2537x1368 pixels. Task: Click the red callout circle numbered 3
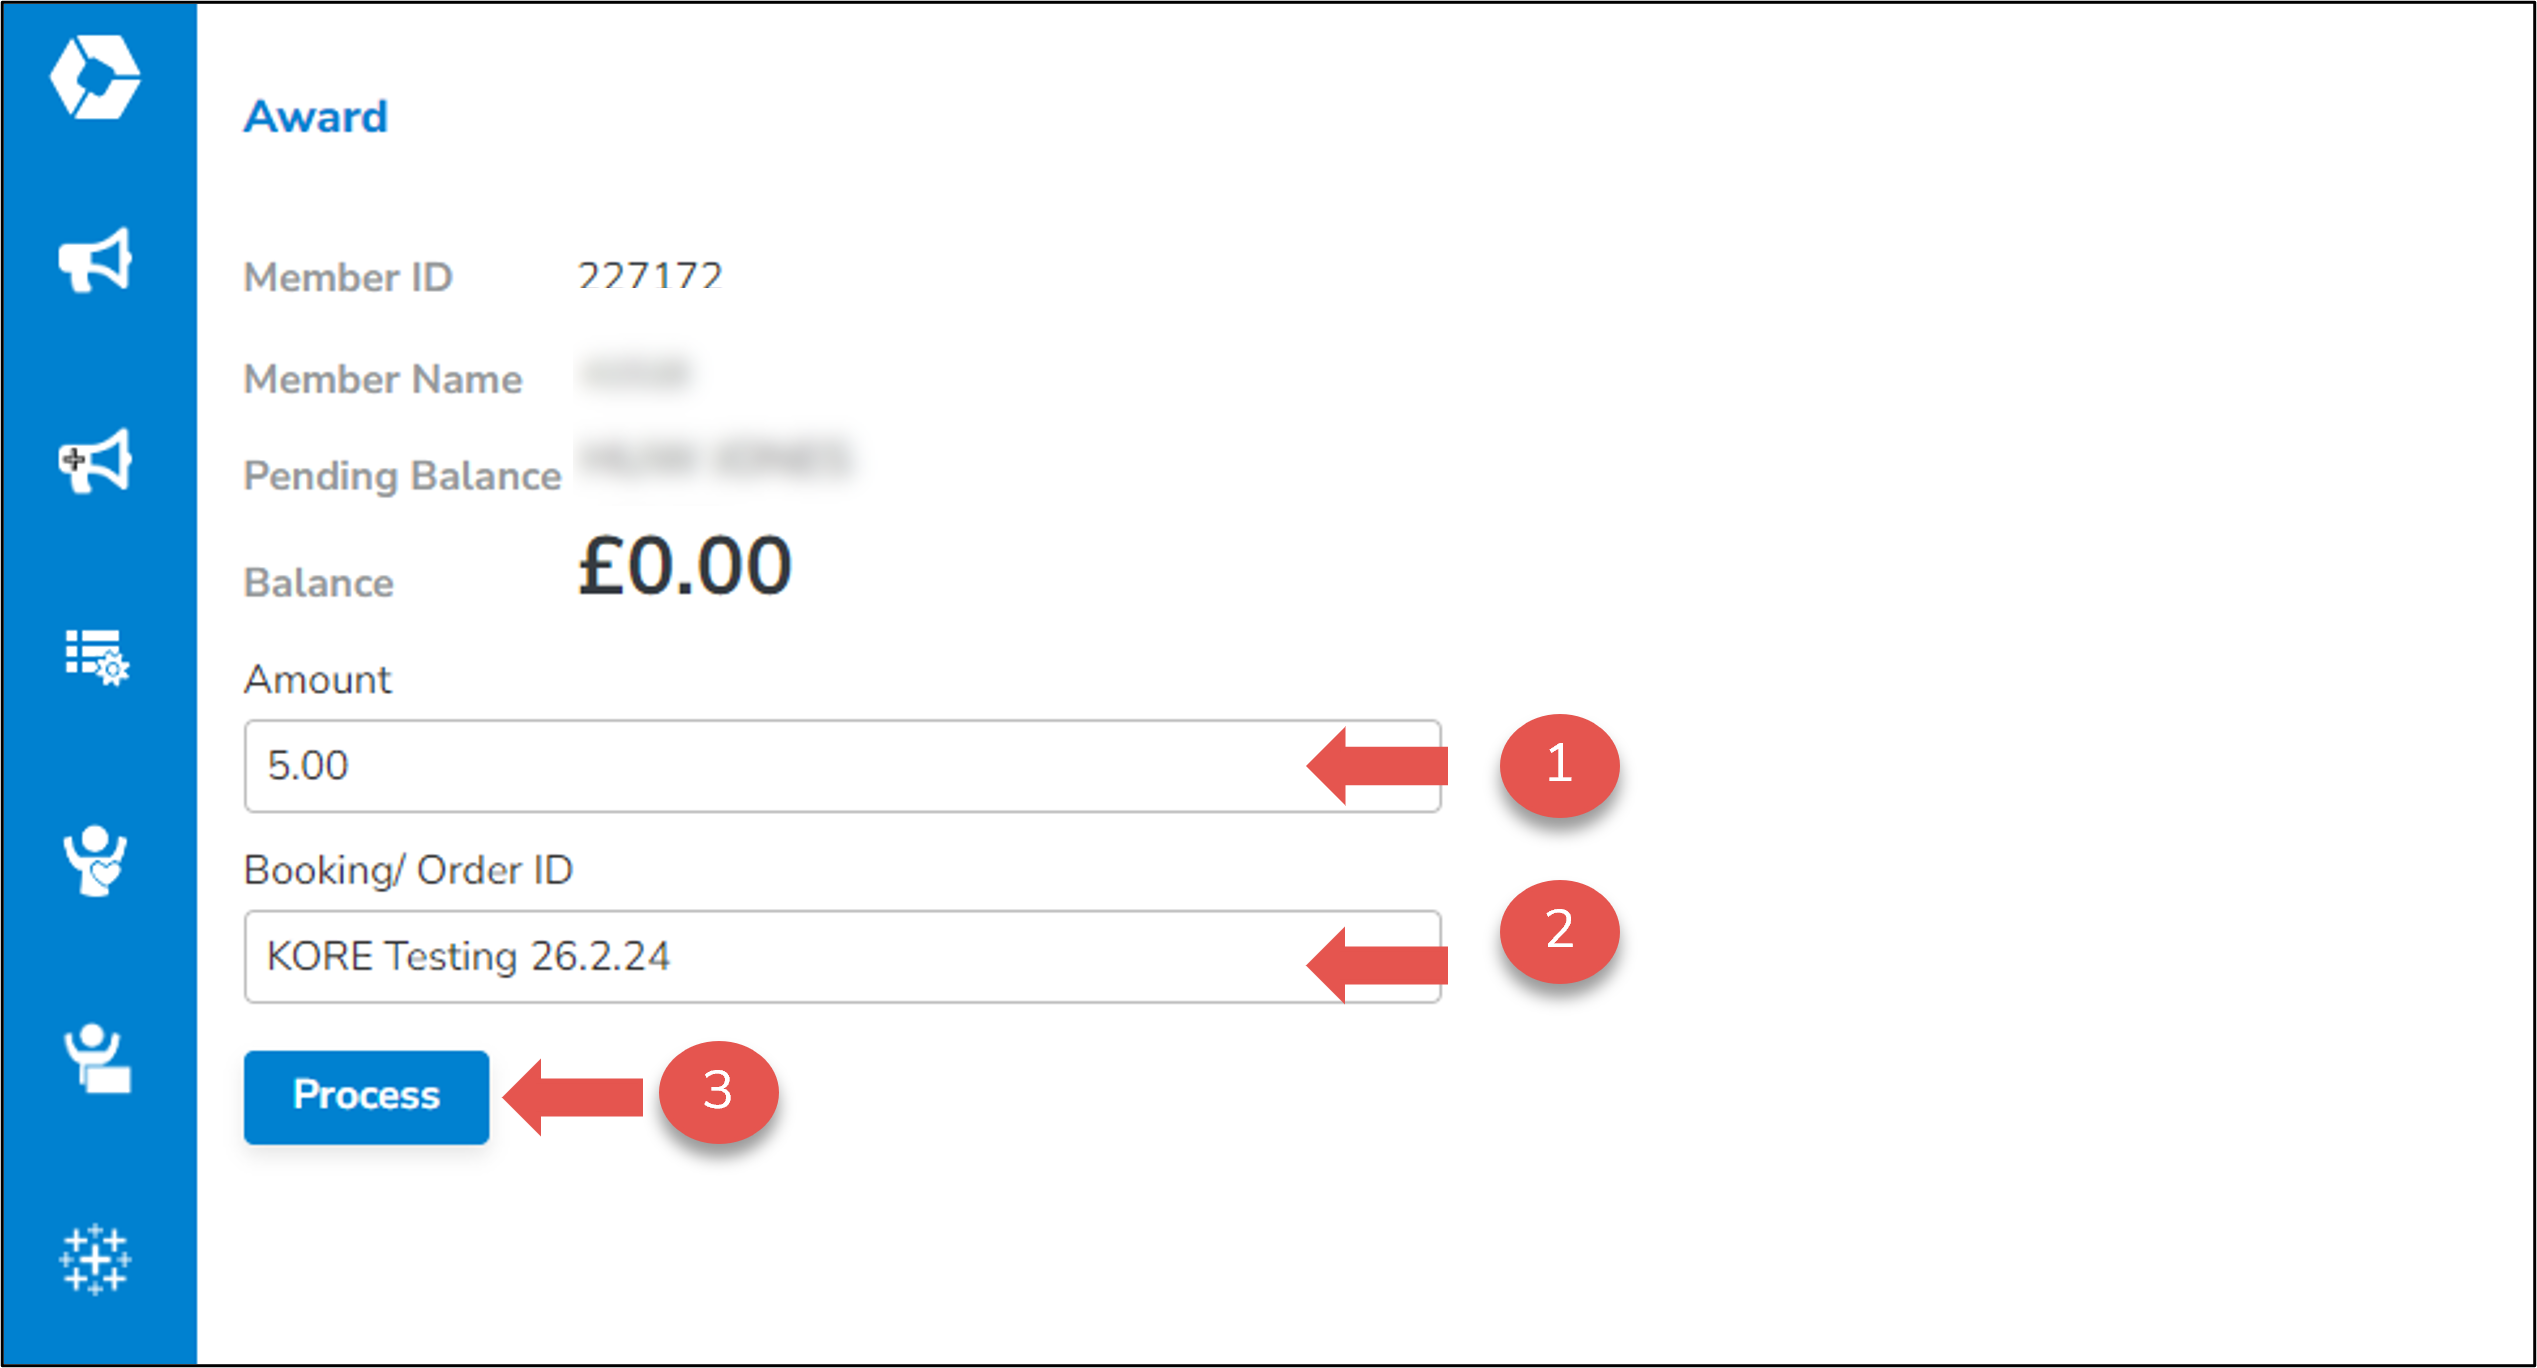pos(718,1092)
